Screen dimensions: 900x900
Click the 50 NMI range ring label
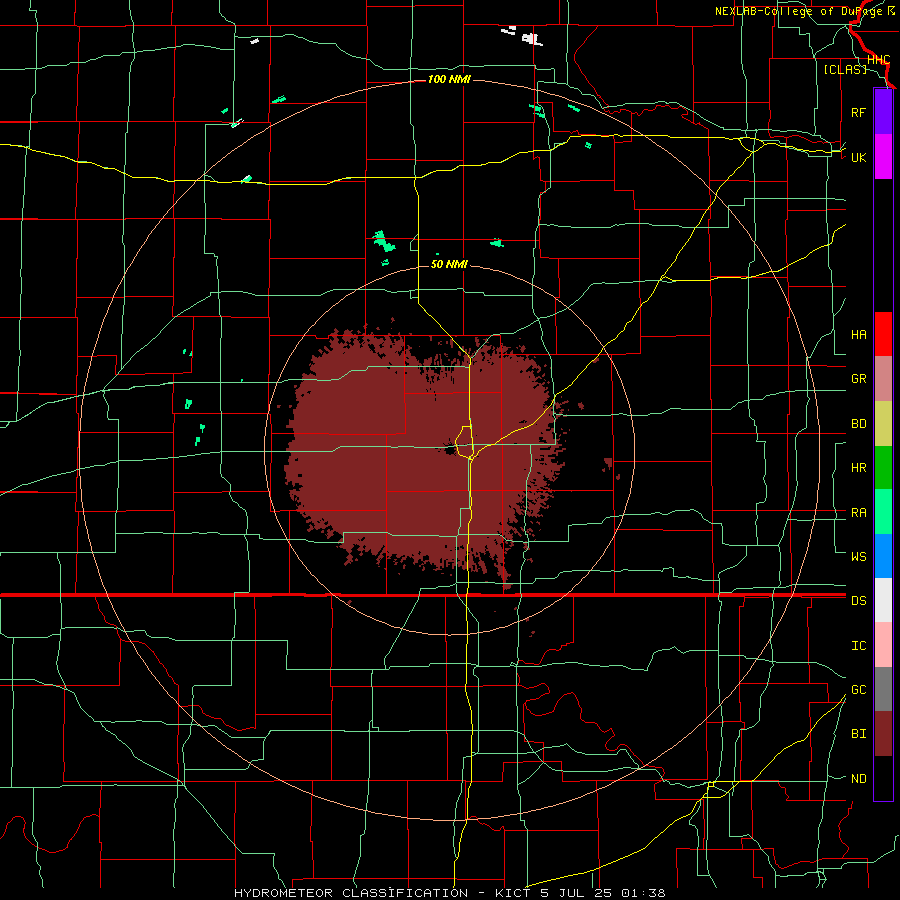[449, 264]
